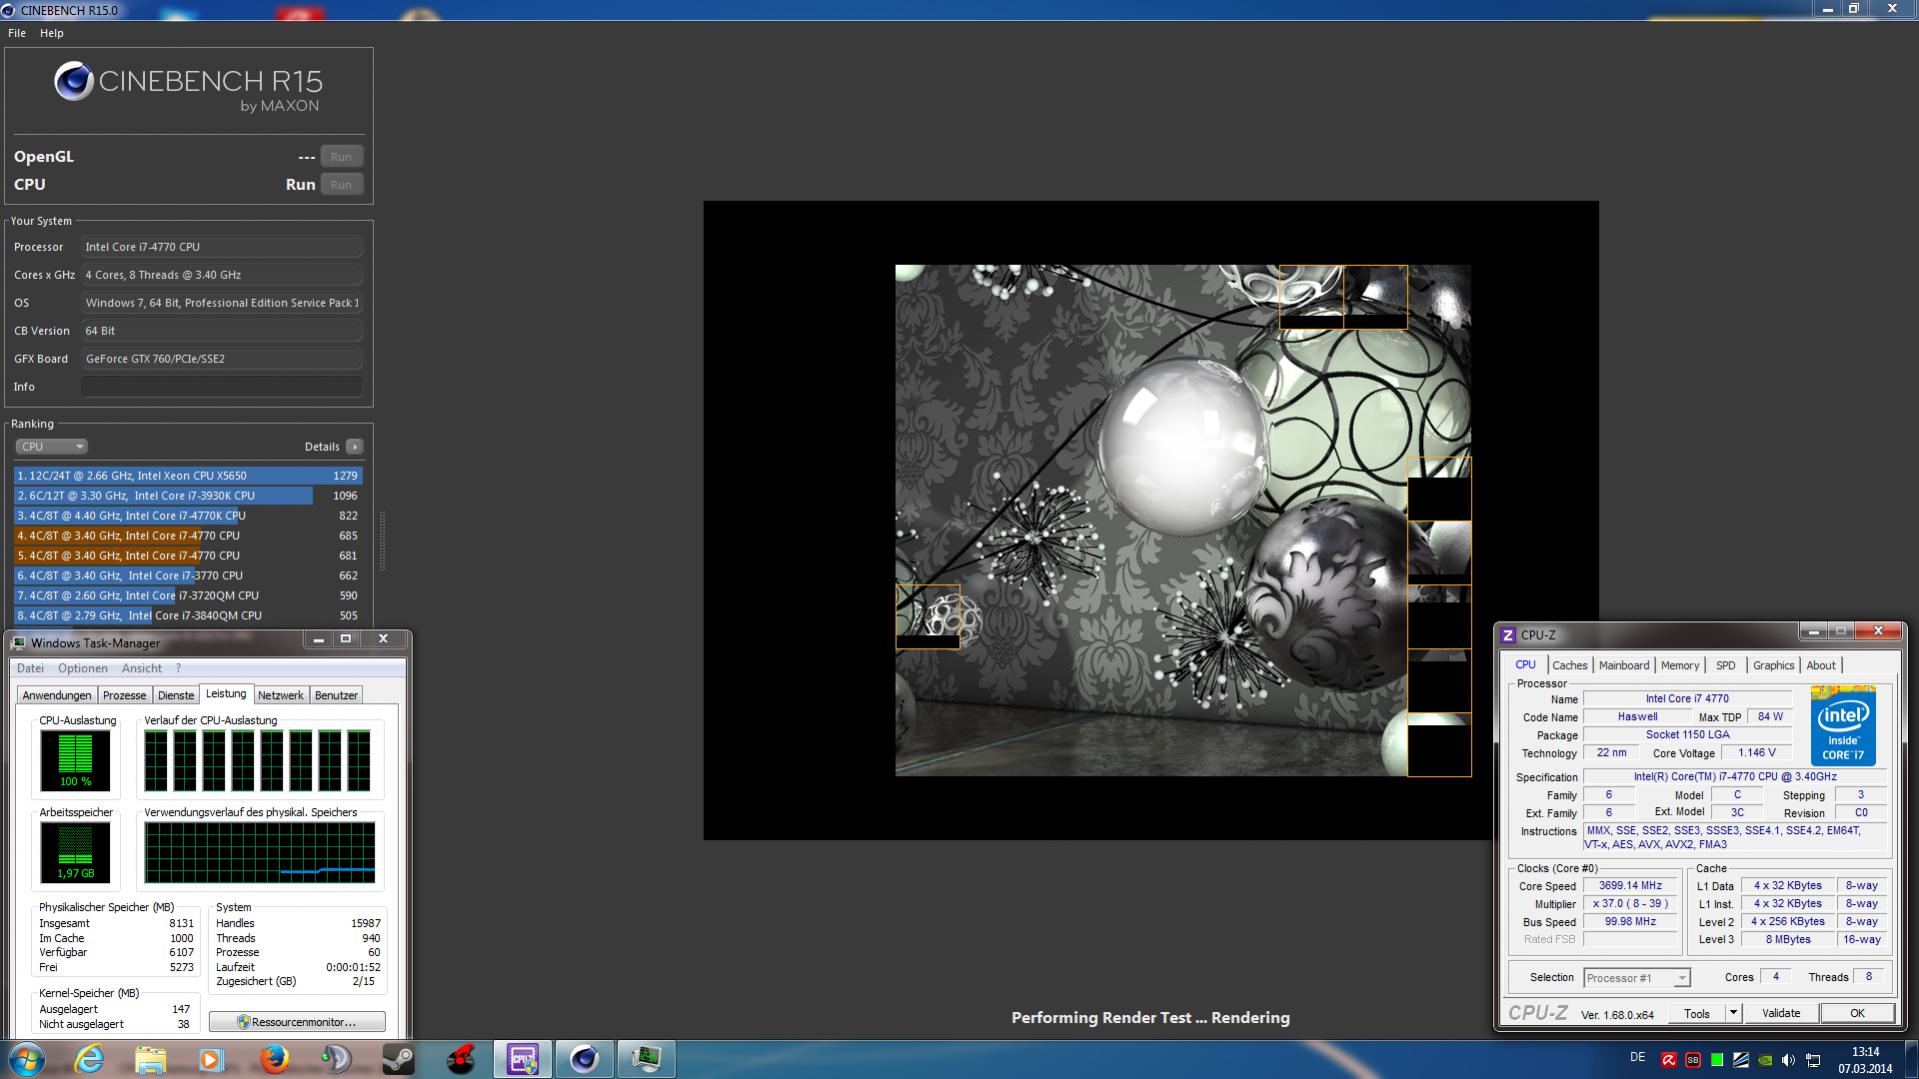
Task: Switch to Cinebench taskbar button
Action: (x=585, y=1059)
